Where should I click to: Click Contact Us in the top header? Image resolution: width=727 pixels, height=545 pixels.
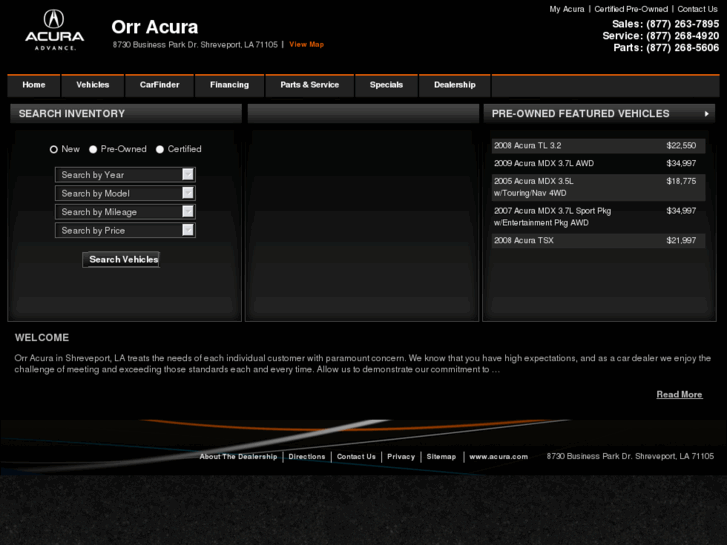point(697,9)
